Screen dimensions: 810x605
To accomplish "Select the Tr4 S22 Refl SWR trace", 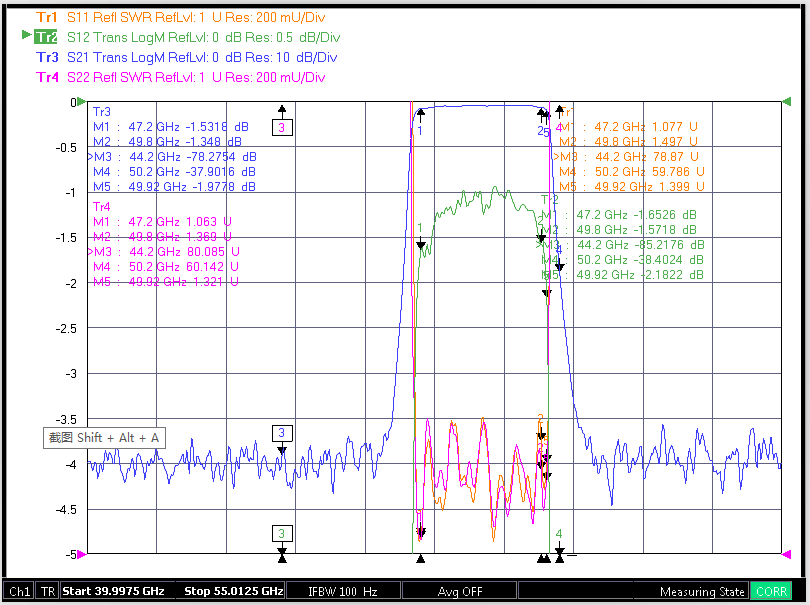I will (x=180, y=77).
